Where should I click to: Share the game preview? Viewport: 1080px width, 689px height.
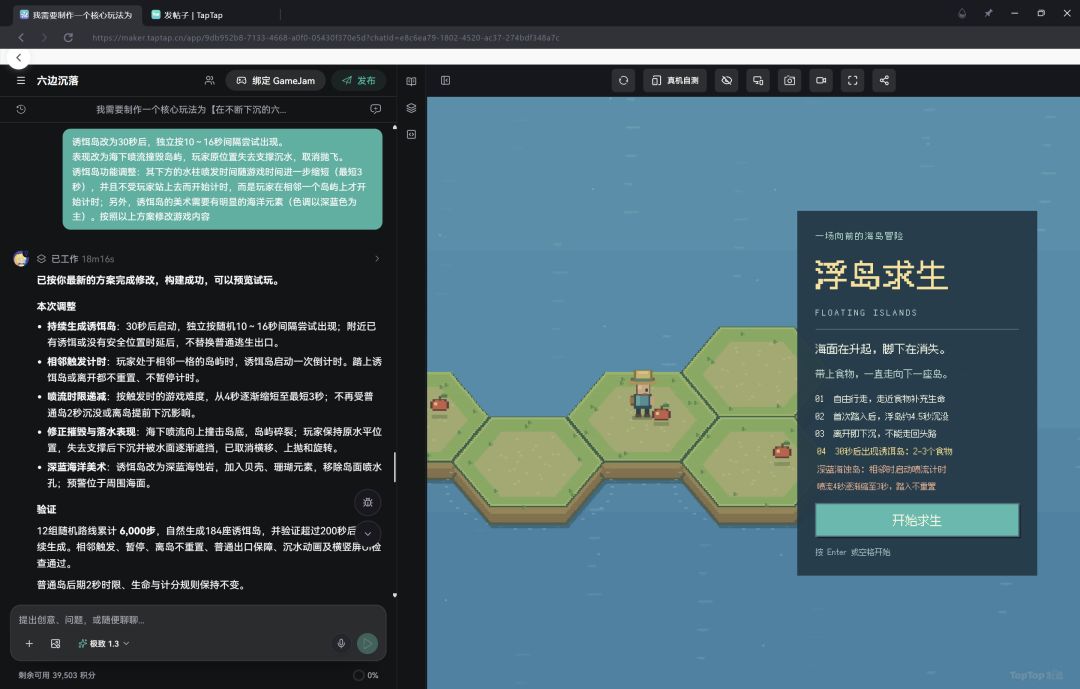point(884,81)
